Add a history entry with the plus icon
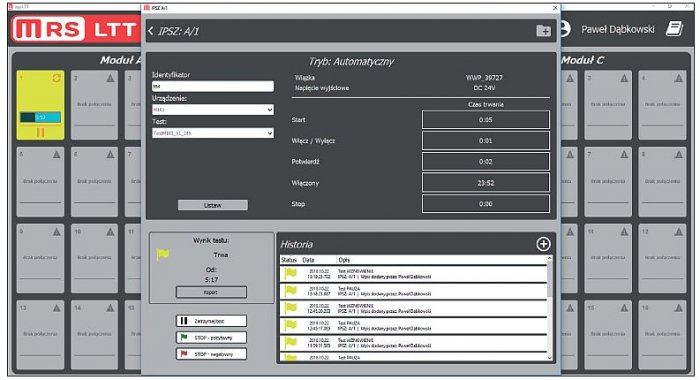This screenshot has height=380, width=700. click(543, 244)
